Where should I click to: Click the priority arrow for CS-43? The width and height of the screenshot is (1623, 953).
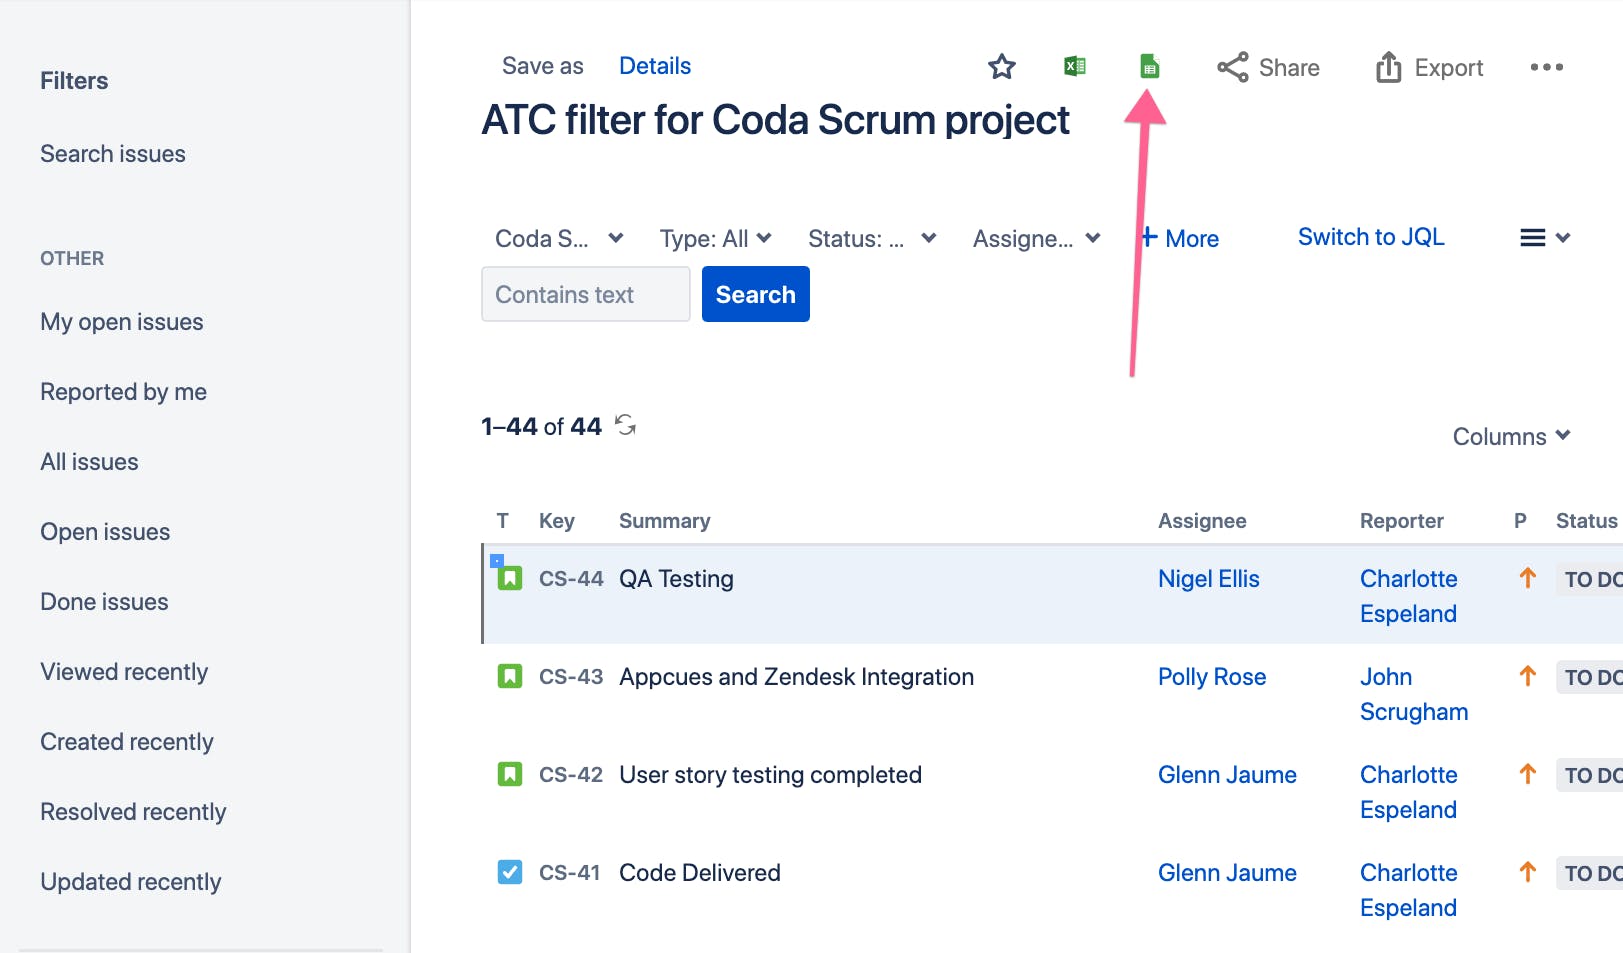(x=1528, y=676)
